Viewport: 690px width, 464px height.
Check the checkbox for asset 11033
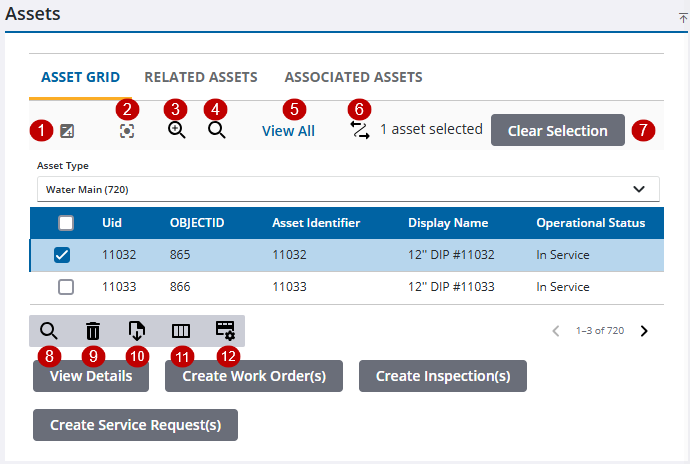[x=66, y=287]
